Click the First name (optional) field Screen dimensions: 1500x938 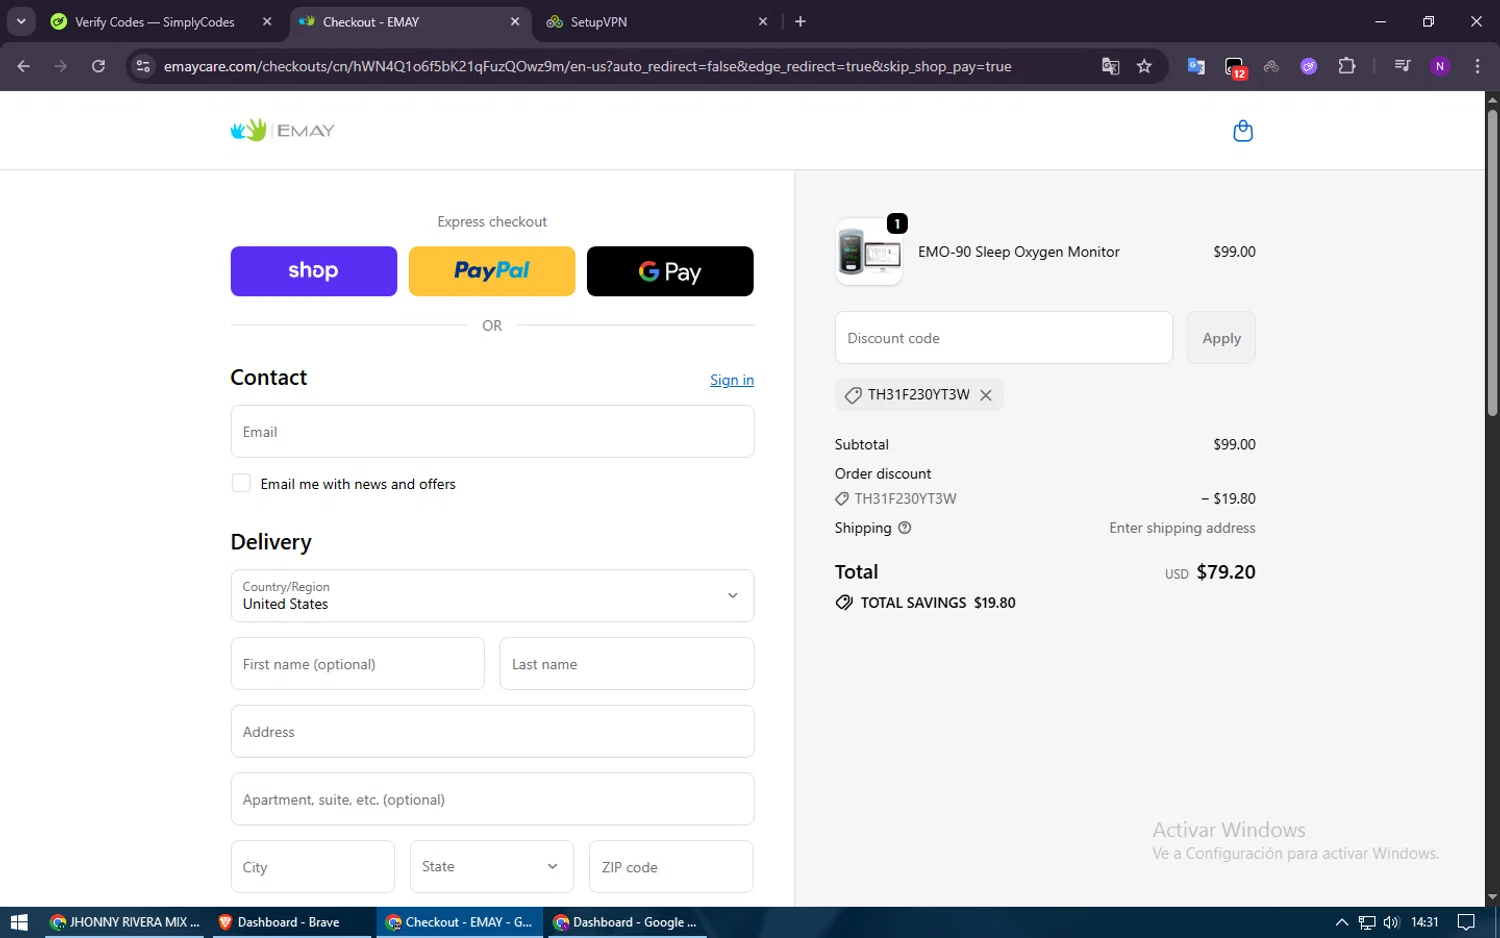tap(357, 664)
